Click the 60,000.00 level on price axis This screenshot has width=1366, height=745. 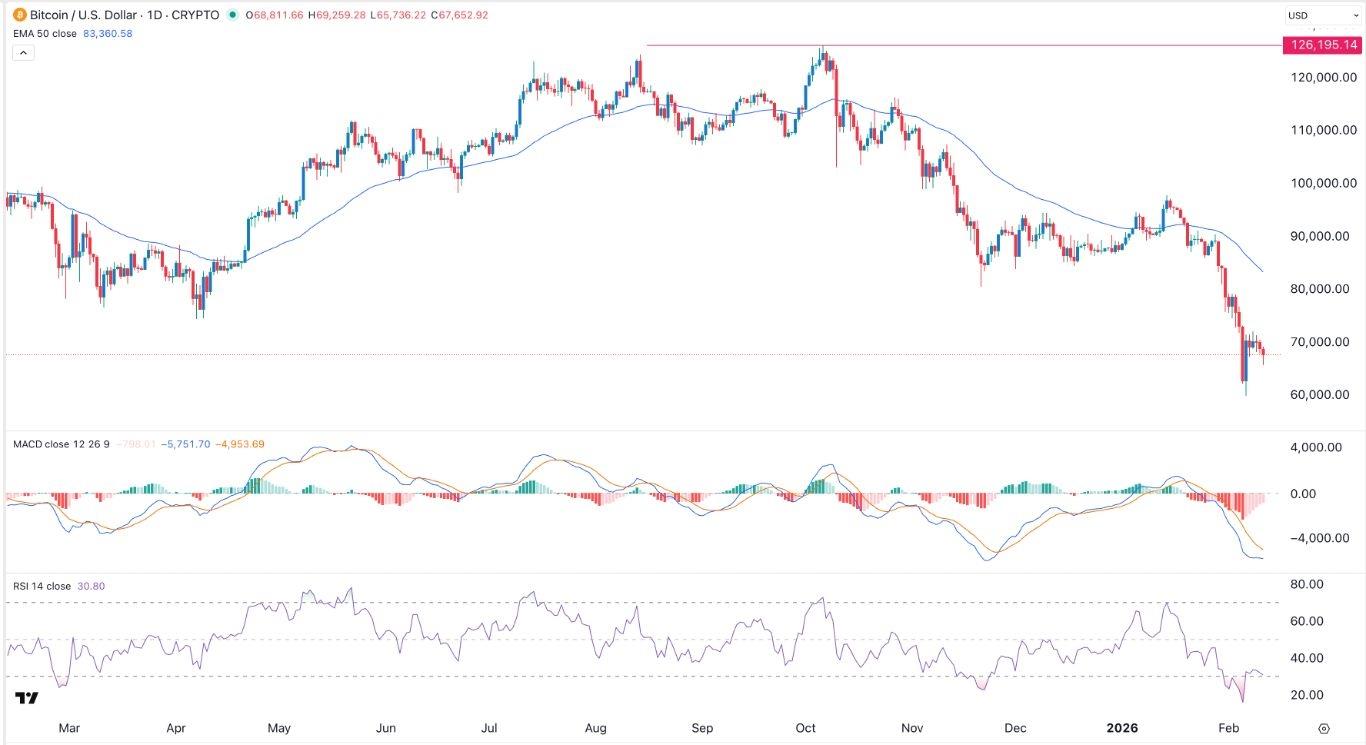pos(1324,394)
